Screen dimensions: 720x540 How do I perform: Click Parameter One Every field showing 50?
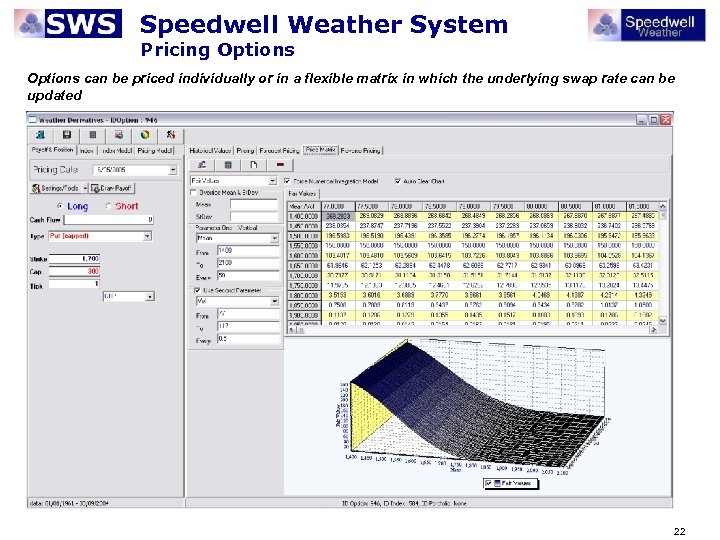(248, 276)
